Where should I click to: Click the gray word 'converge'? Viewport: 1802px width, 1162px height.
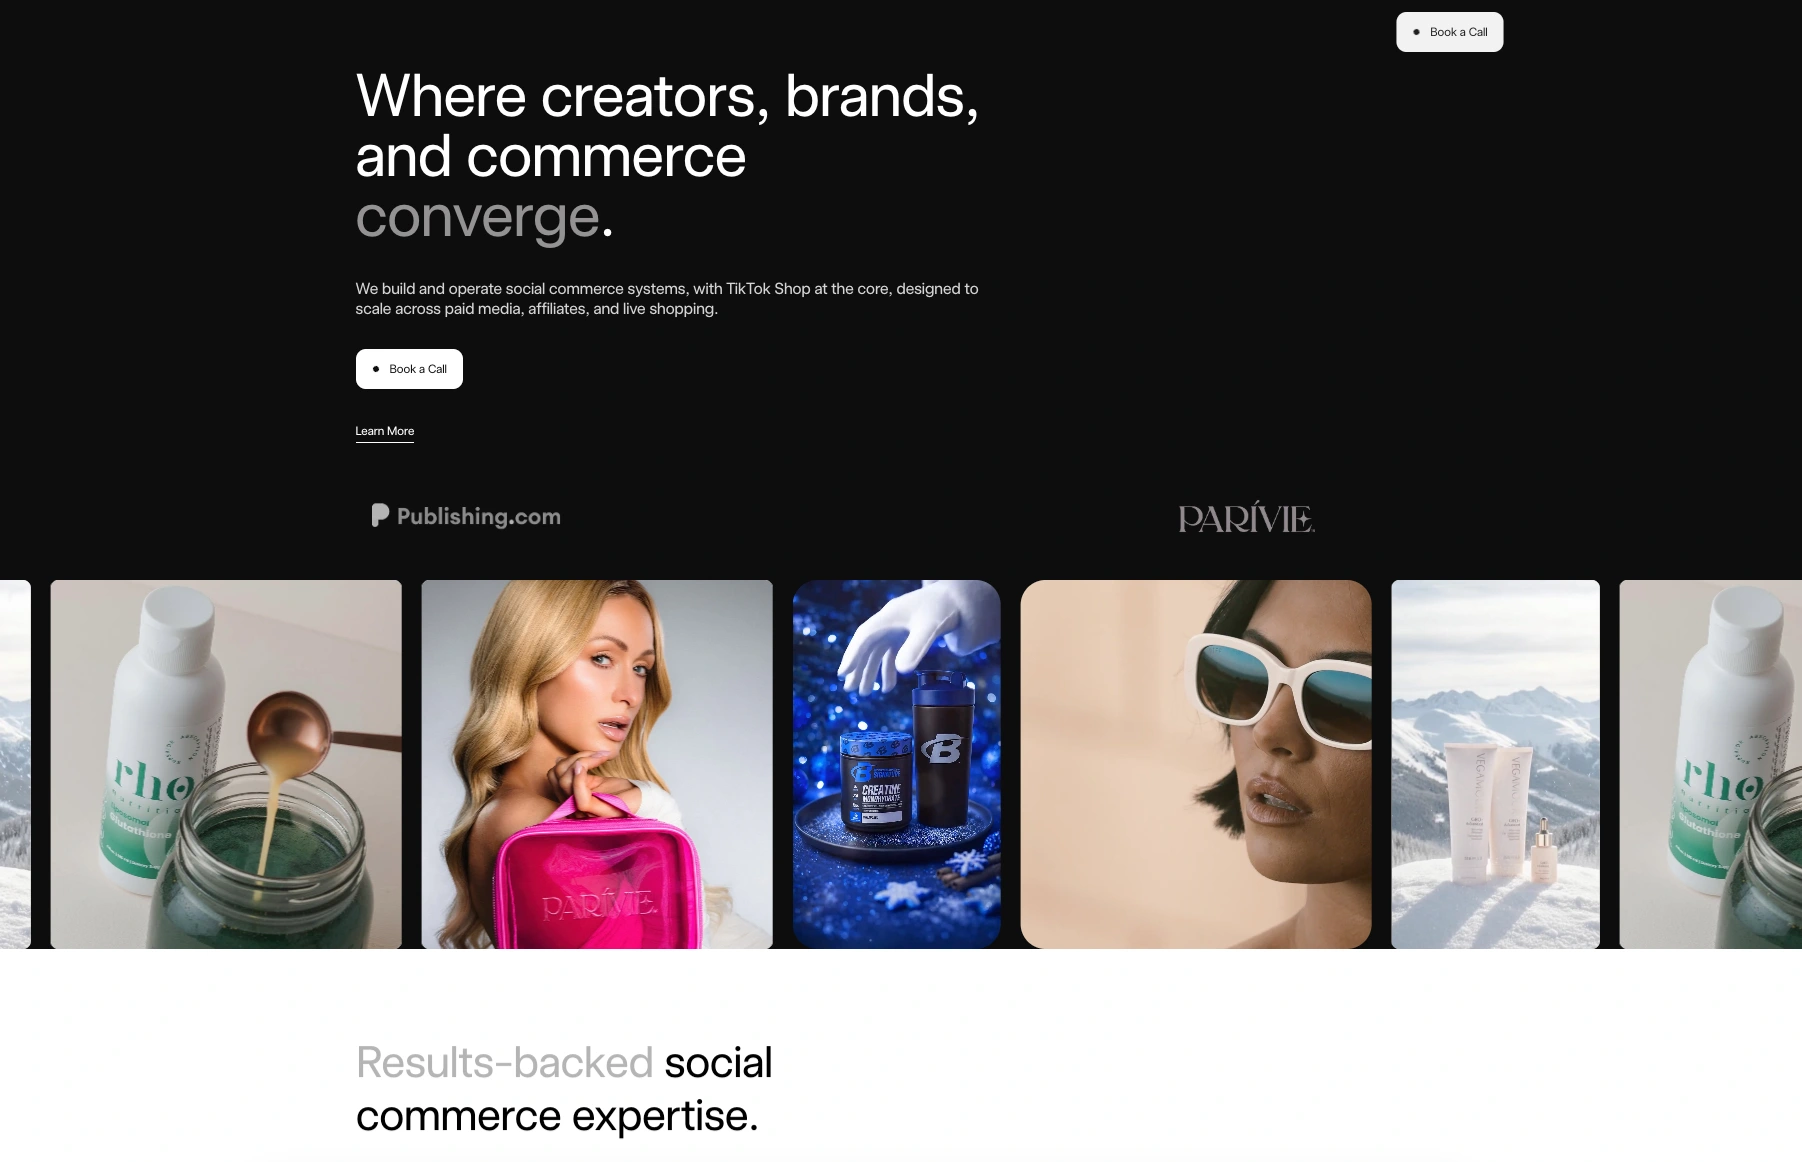tap(478, 217)
